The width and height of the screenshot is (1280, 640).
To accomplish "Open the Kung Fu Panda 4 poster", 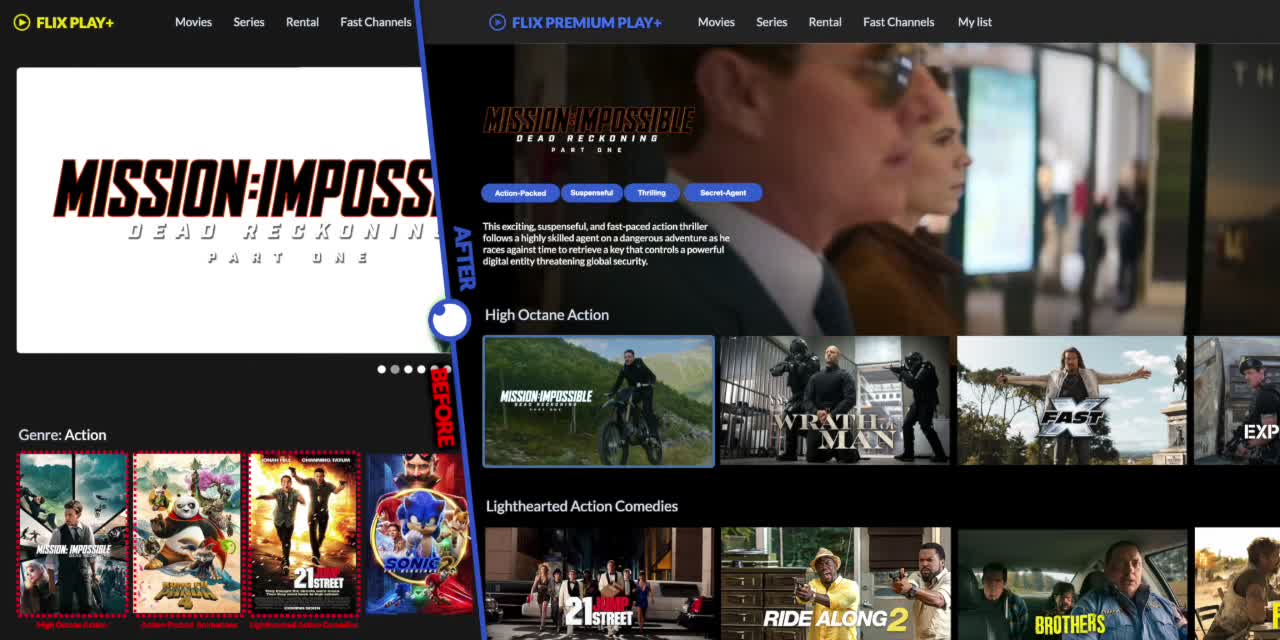I will [188, 534].
